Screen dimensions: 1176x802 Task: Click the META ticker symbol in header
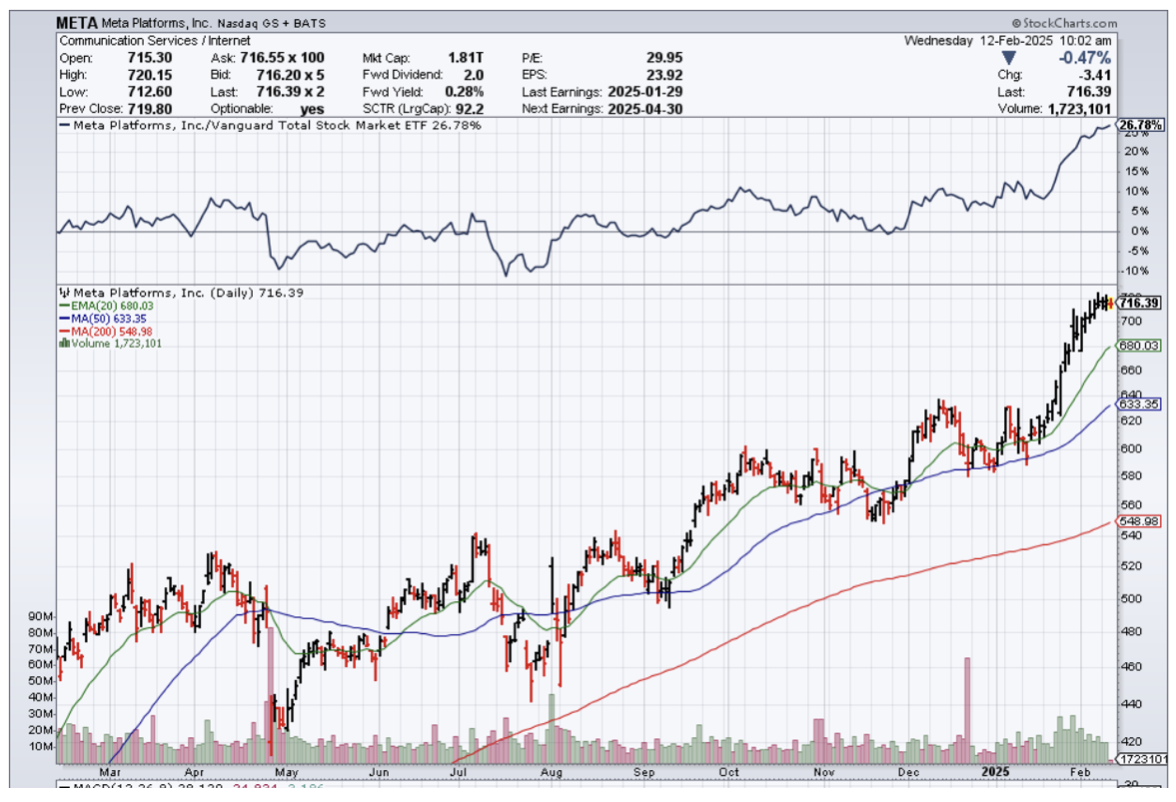pyautogui.click(x=78, y=22)
